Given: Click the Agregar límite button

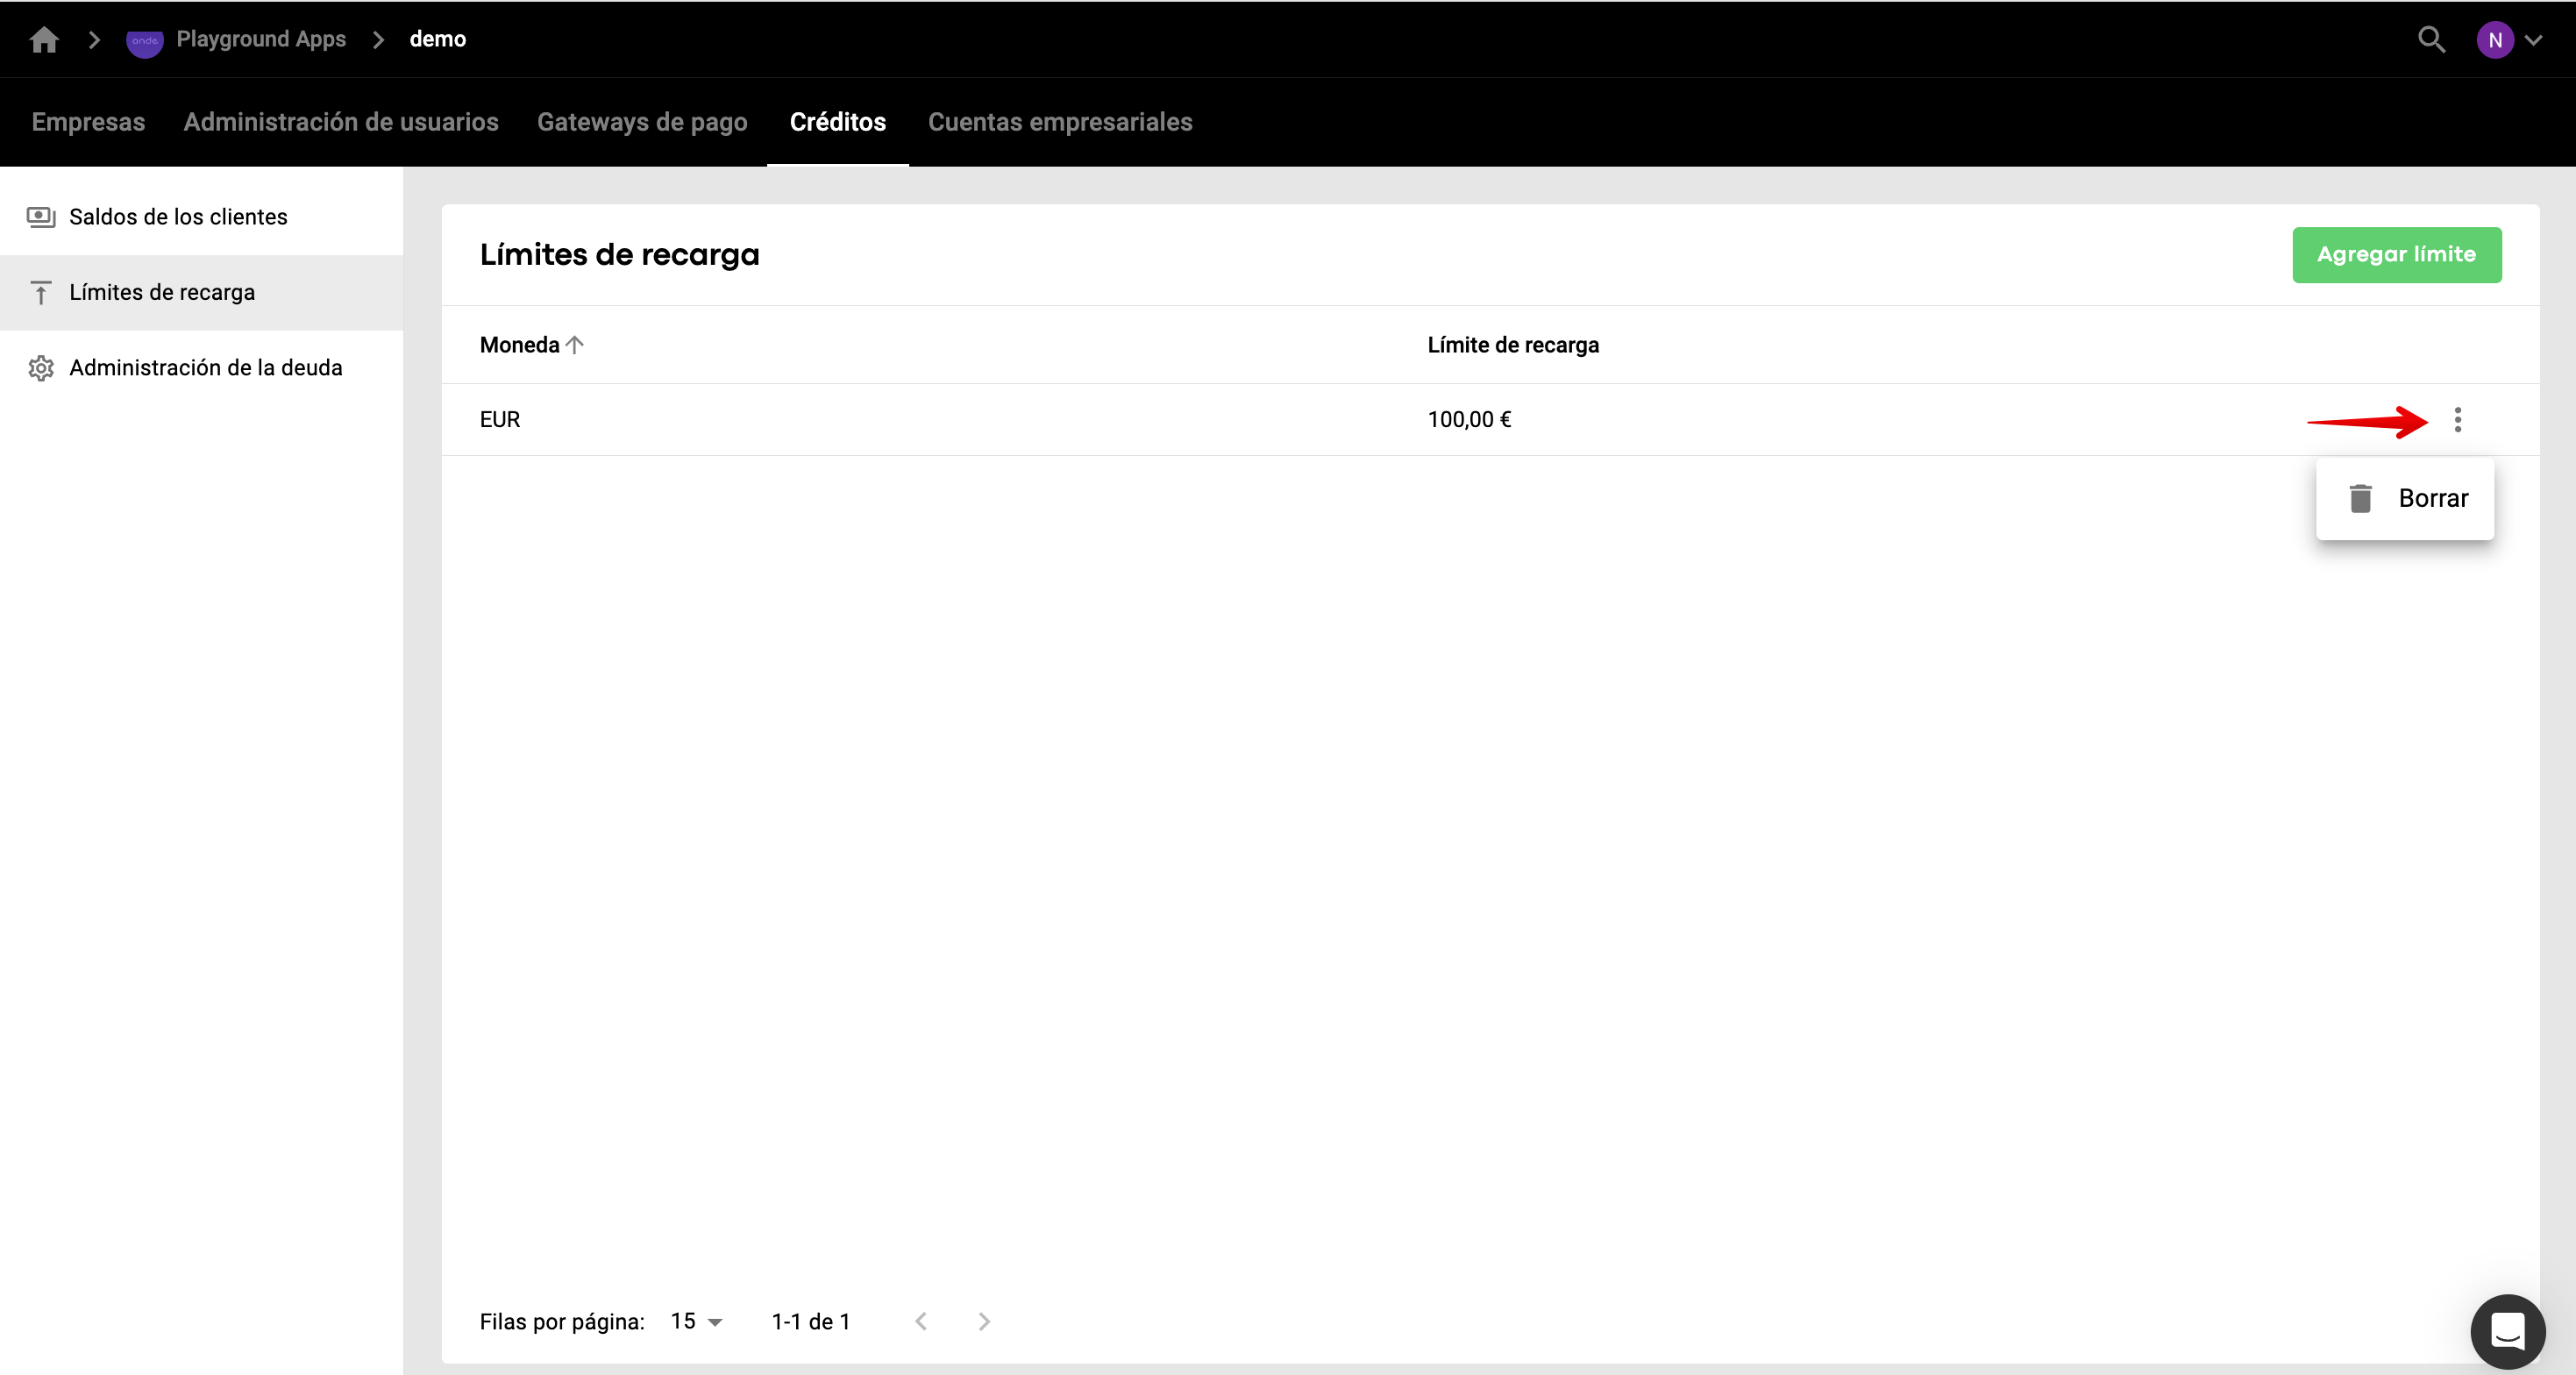Looking at the screenshot, I should tap(2396, 255).
